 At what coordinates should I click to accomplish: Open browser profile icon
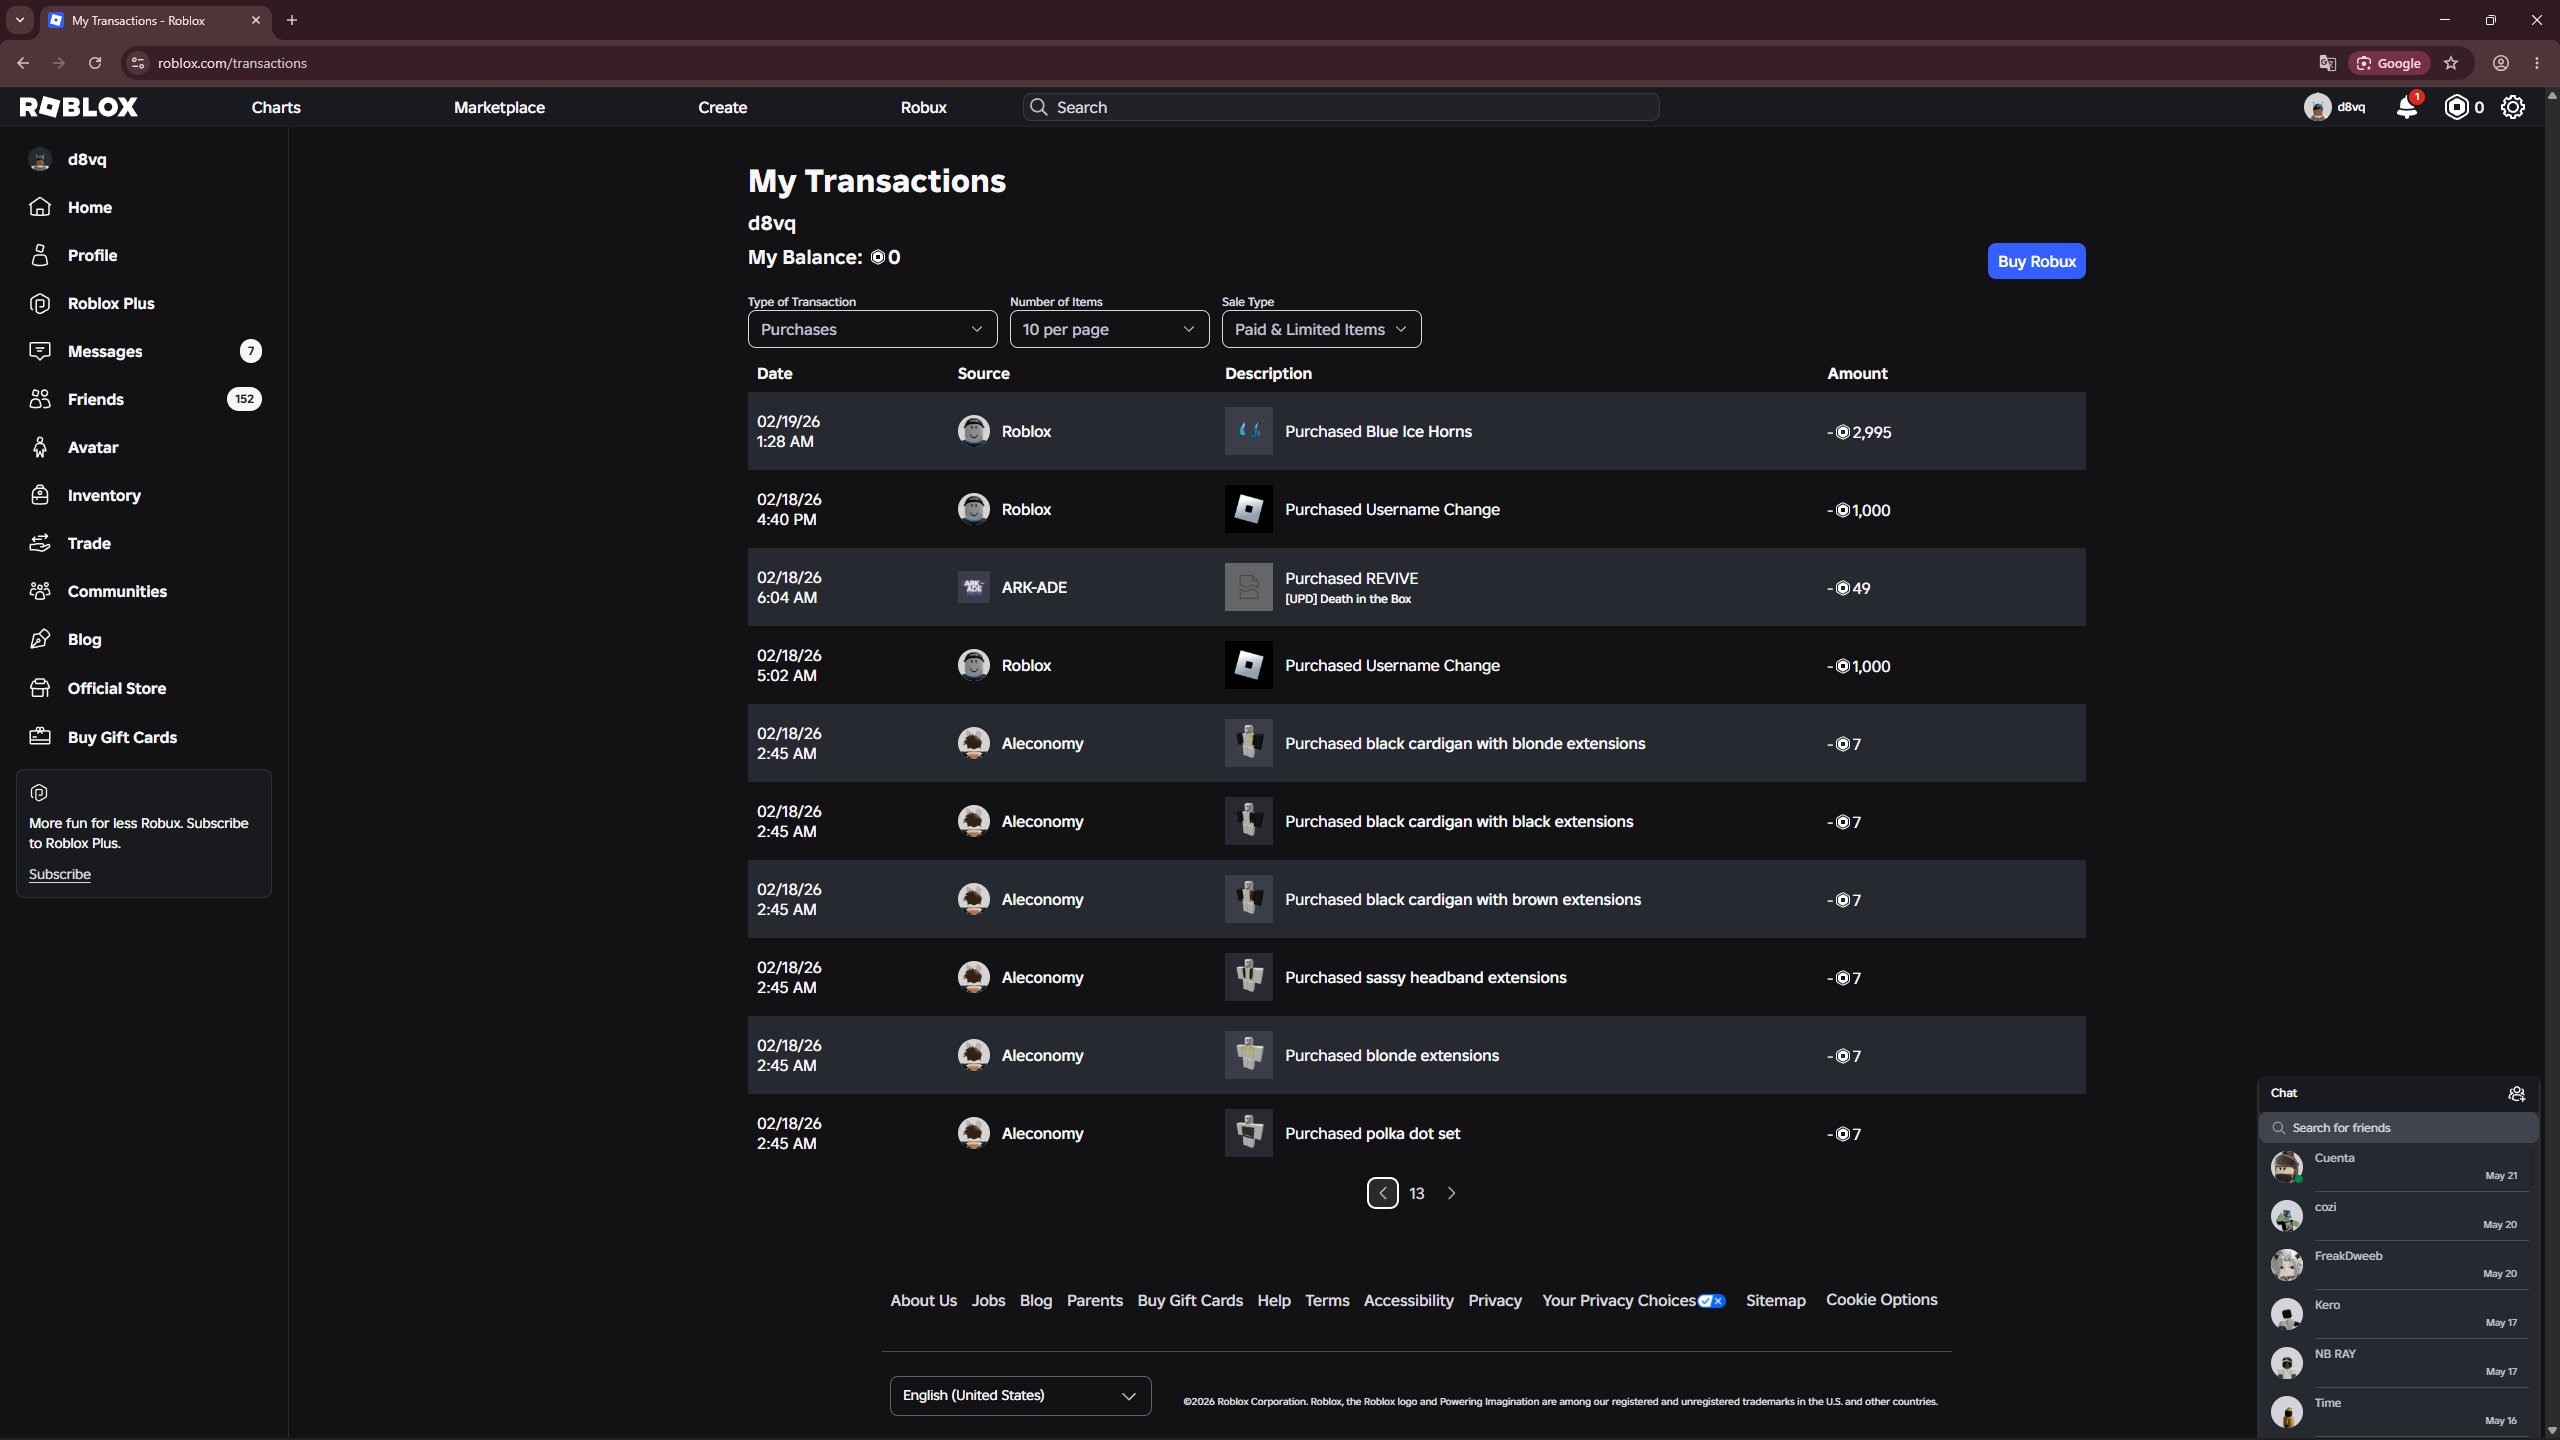click(2501, 63)
